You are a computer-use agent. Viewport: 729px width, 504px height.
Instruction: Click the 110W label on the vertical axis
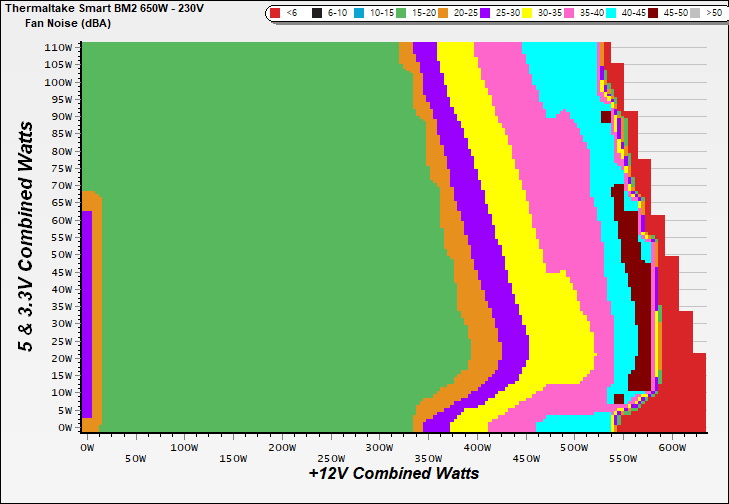pos(58,47)
